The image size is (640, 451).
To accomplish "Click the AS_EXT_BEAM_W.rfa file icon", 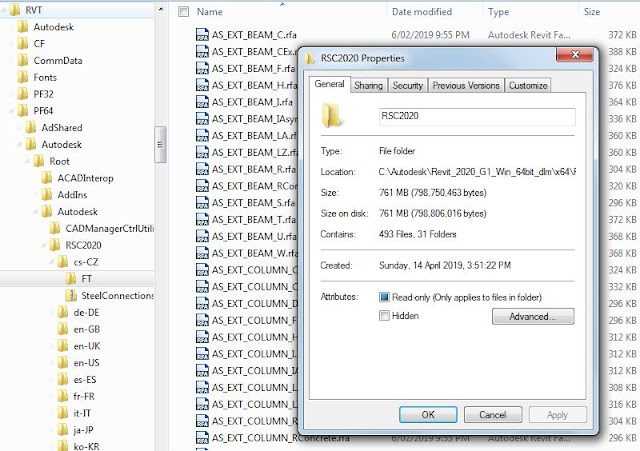I will (202, 253).
